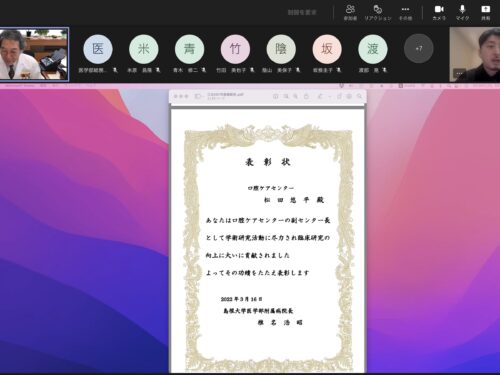Select the 竹 participant avatar
Screen dimensions: 500x375
click(x=235, y=49)
